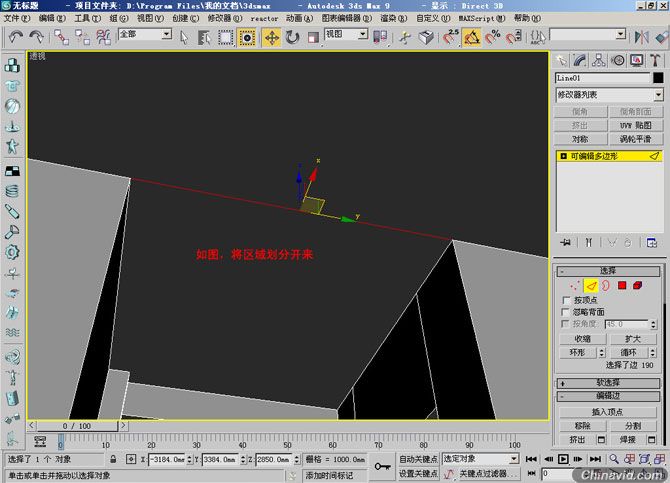Screen dimensions: 670x483
Task: Click Bind to Space Warp icon
Action: (103, 37)
